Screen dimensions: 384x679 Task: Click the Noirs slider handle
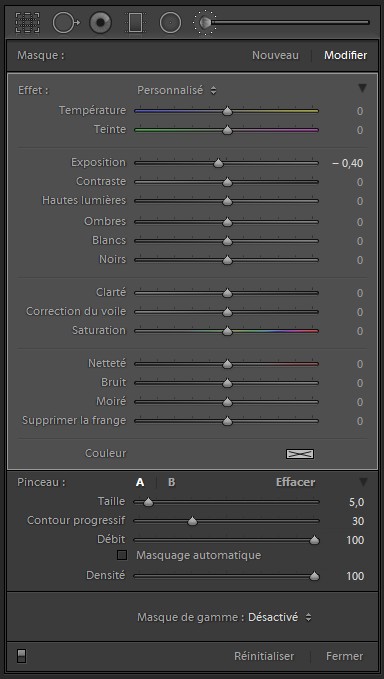point(227,261)
